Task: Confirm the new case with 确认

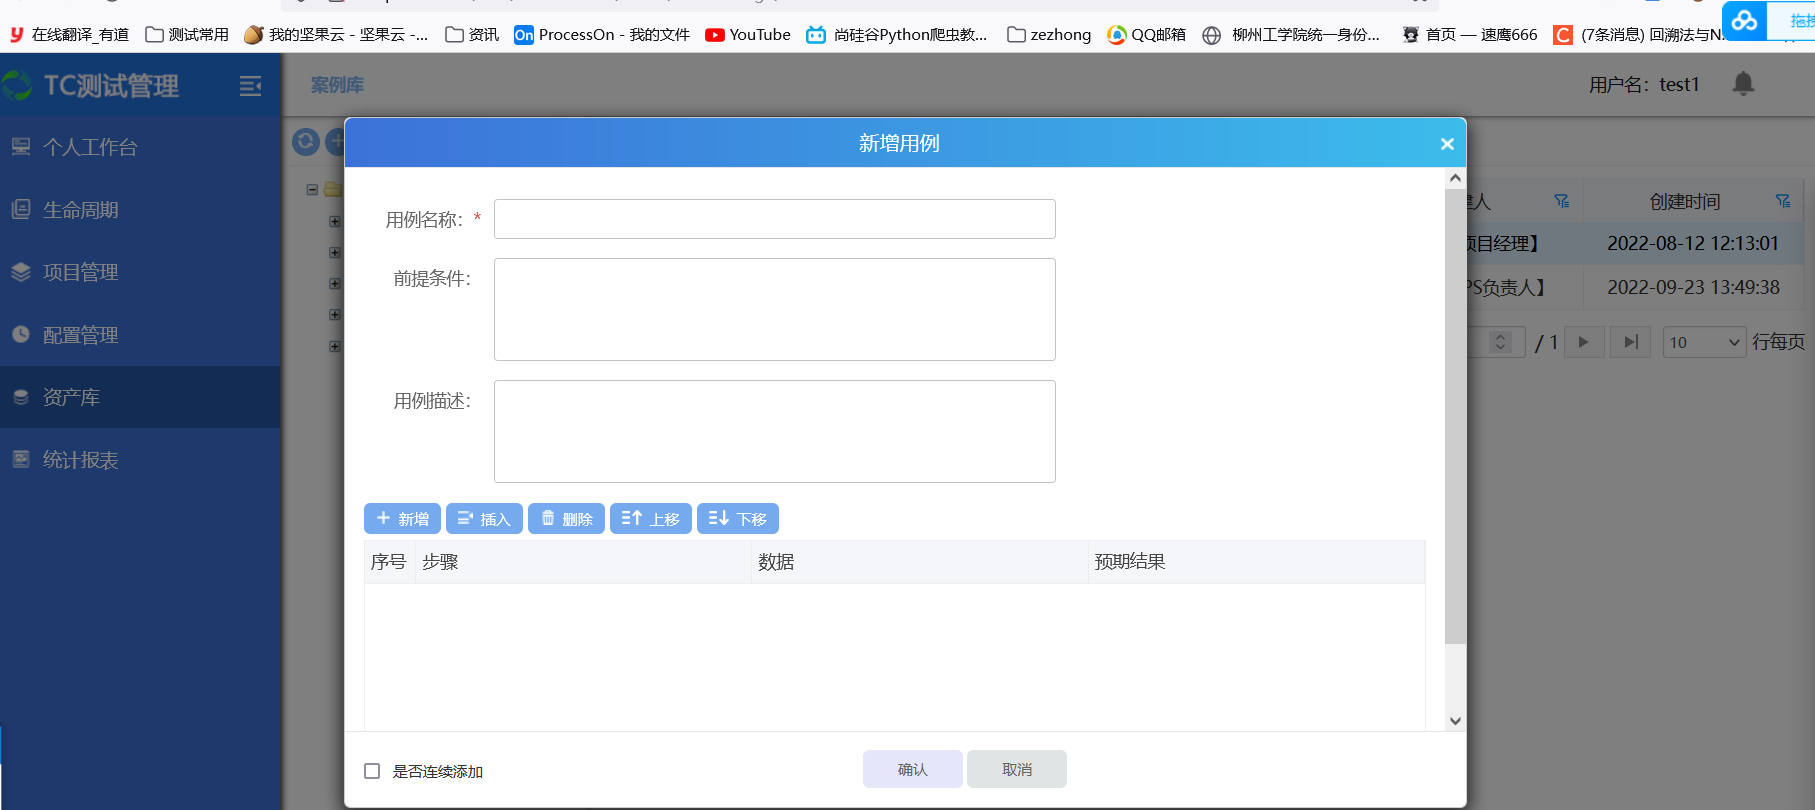Action: tap(912, 769)
